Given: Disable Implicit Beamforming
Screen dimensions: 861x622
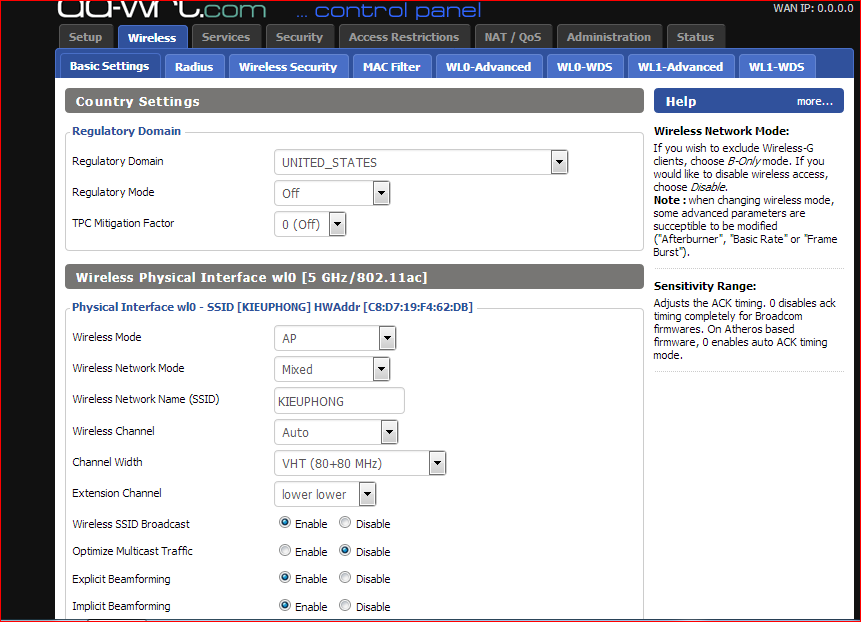Looking at the screenshot, I should pos(345,606).
